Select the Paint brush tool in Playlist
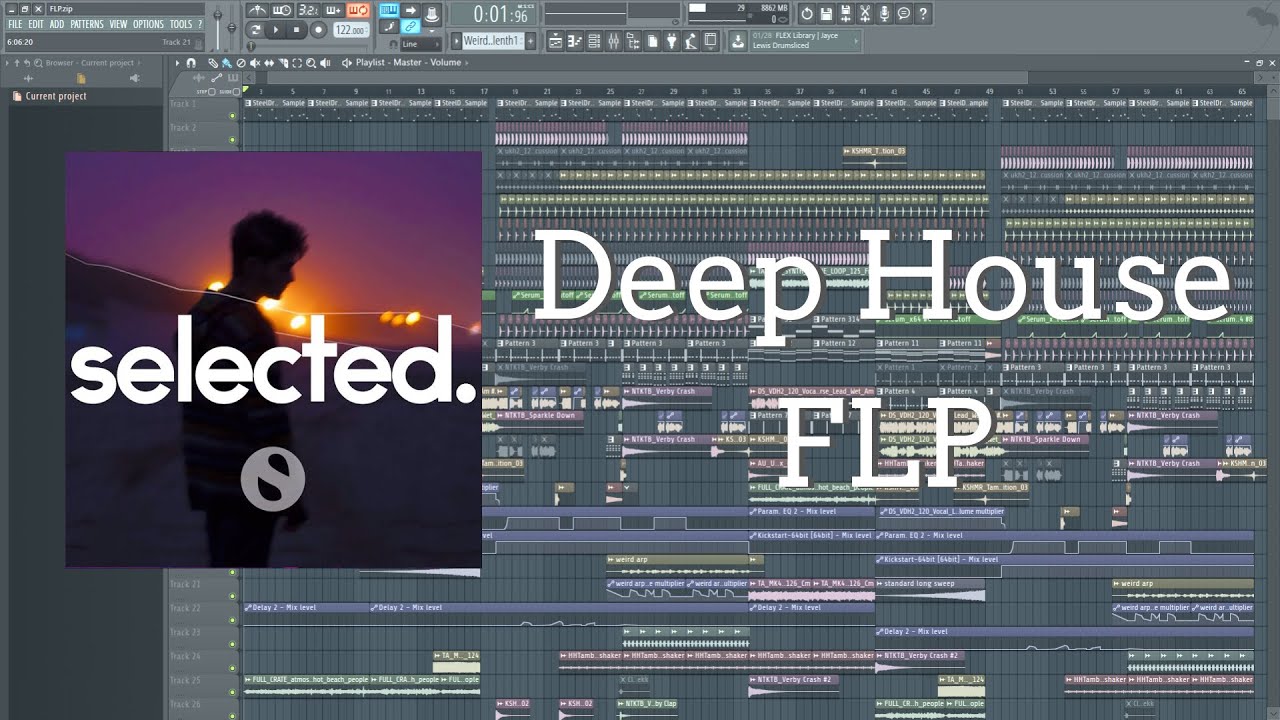1280x720 pixels. pyautogui.click(x=226, y=63)
